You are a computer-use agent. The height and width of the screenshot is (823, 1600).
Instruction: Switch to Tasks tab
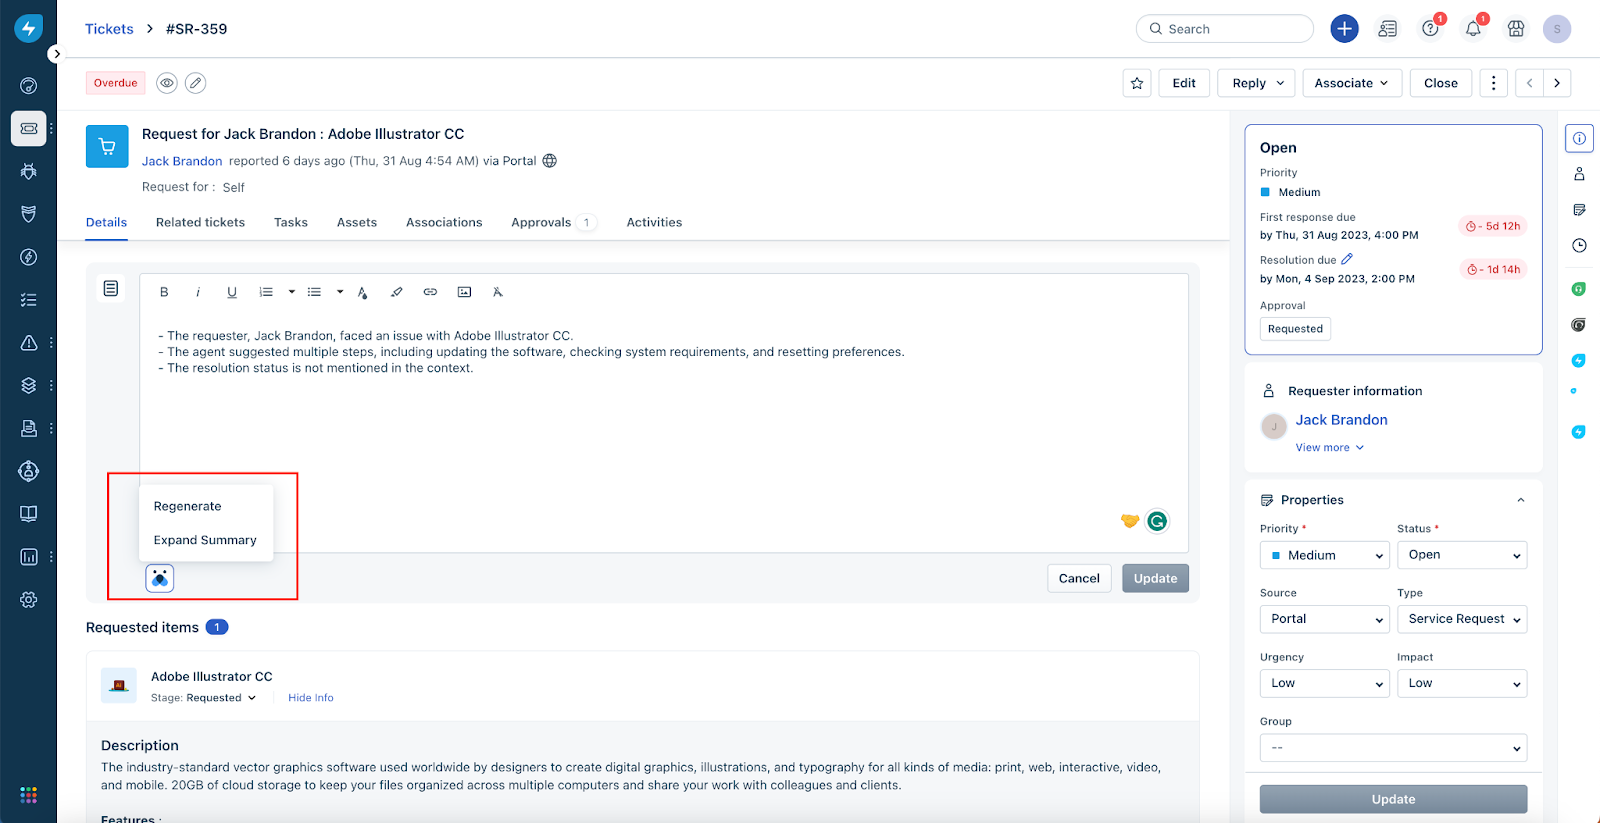291,222
